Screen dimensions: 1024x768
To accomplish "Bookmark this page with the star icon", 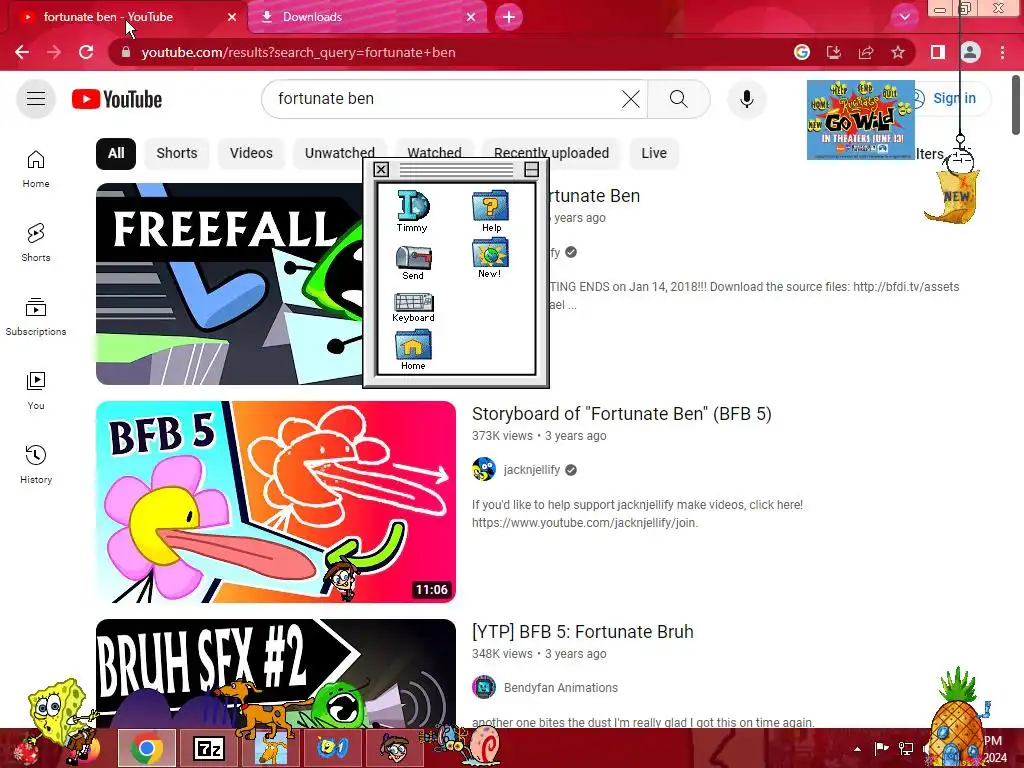I will 898,52.
